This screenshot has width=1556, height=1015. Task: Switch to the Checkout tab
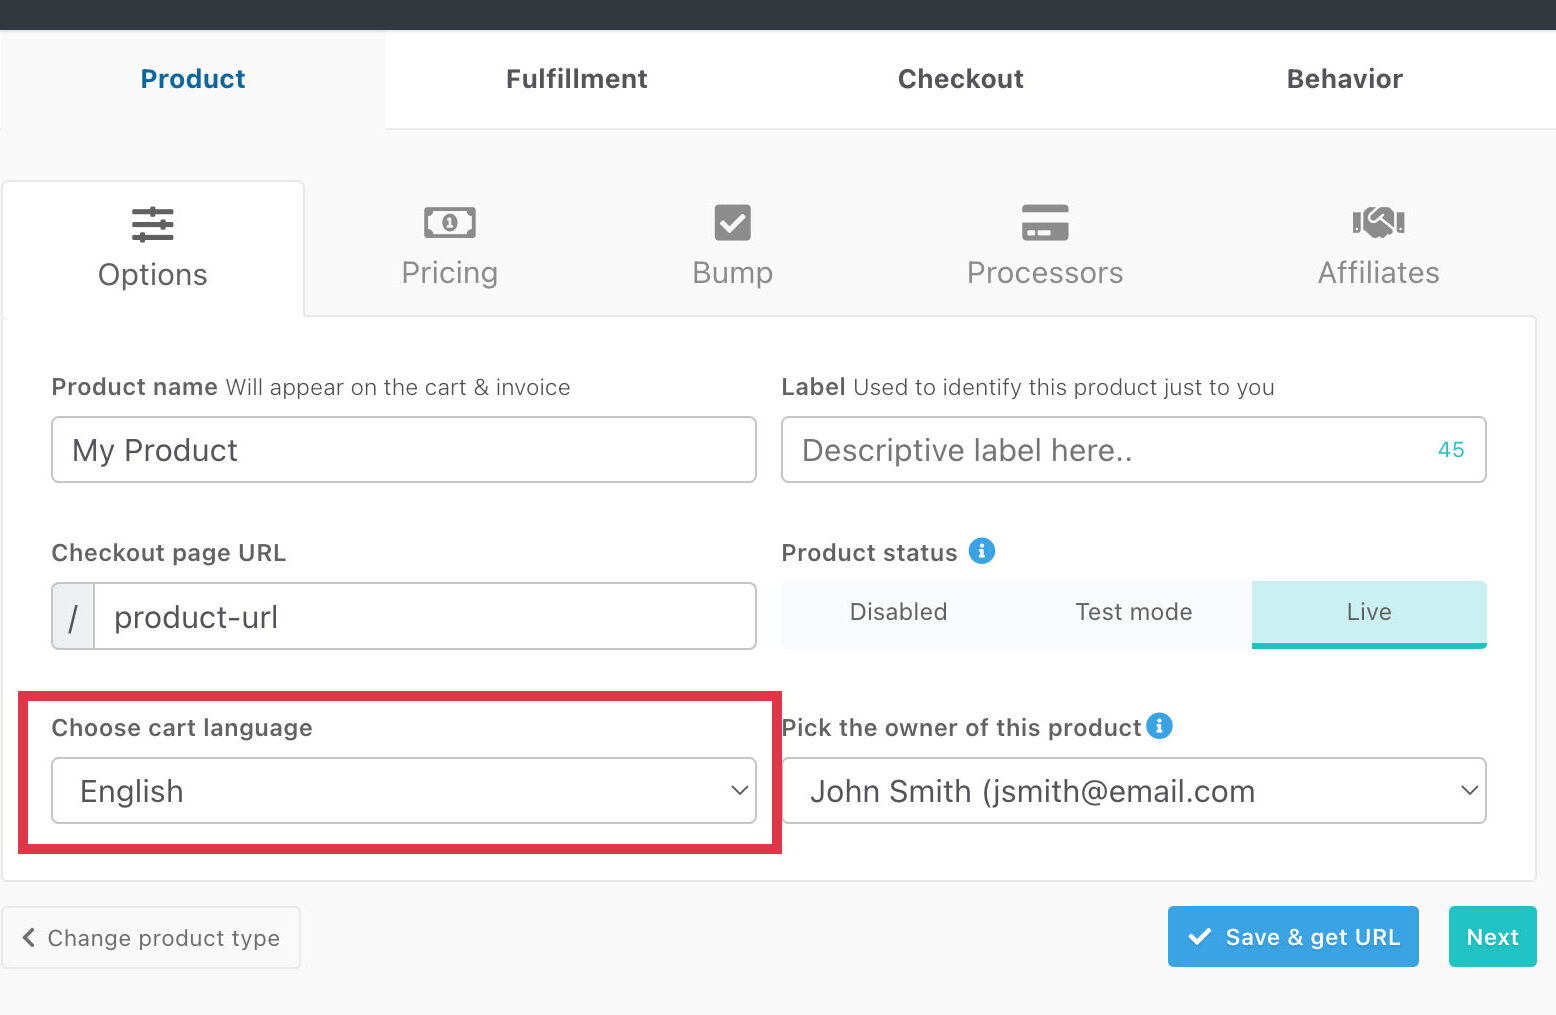[x=960, y=79]
